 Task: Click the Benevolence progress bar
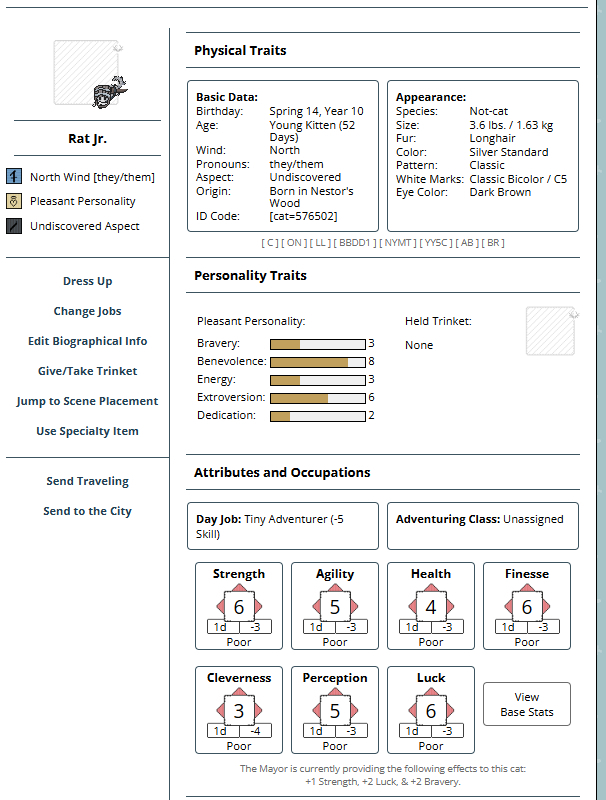317,362
